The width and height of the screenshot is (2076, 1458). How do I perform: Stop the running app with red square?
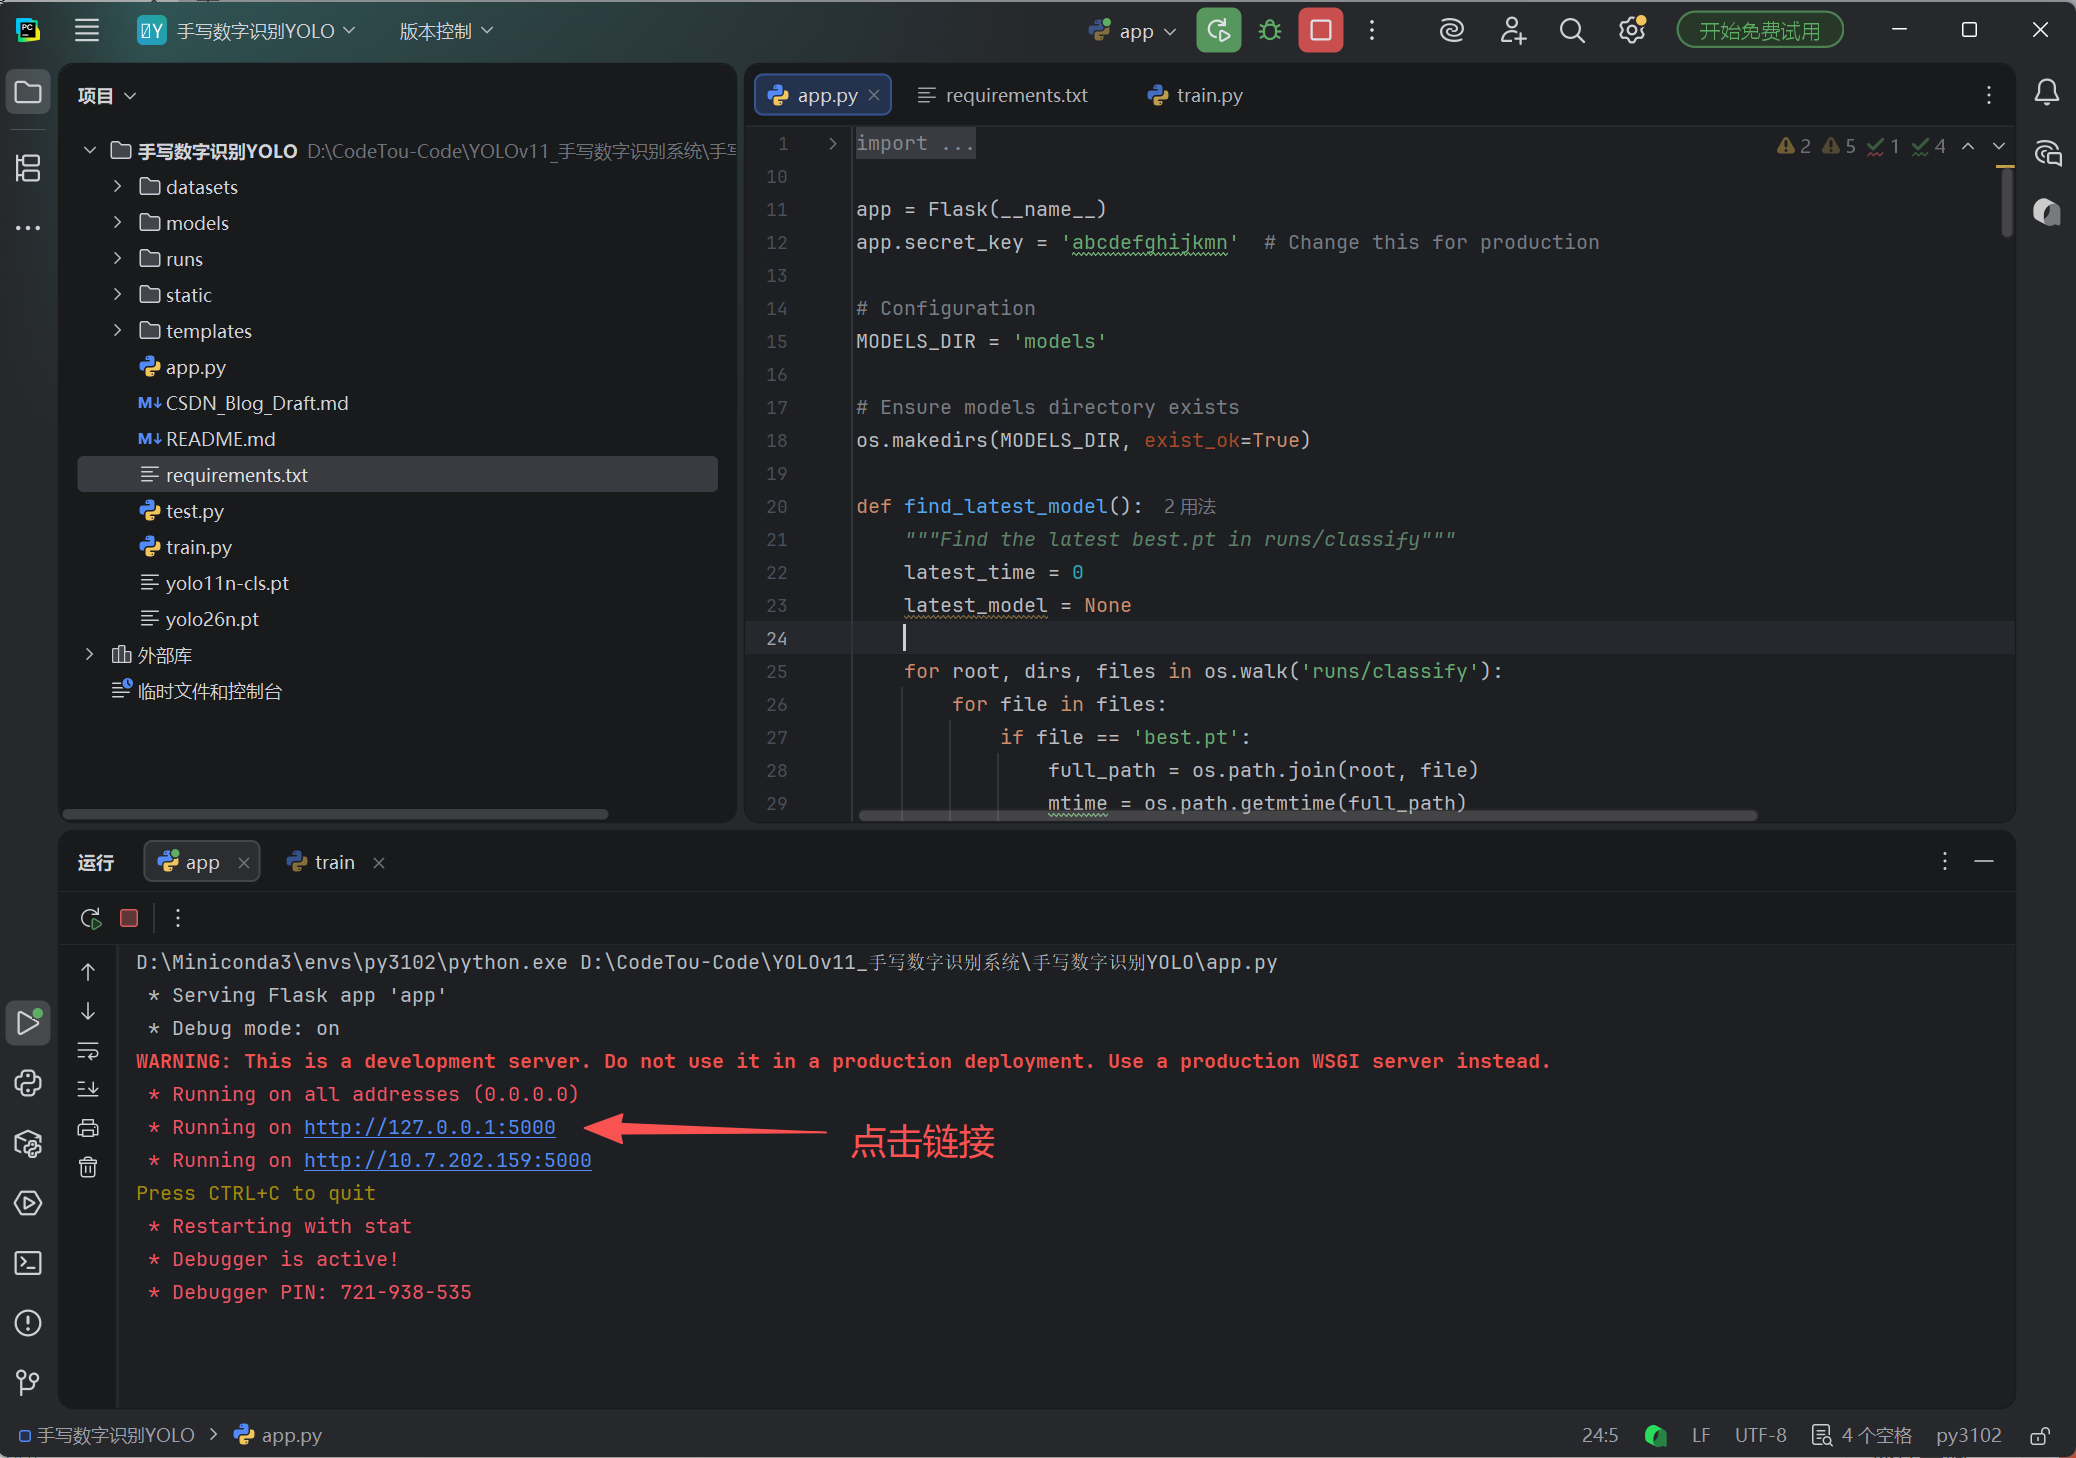click(1320, 31)
